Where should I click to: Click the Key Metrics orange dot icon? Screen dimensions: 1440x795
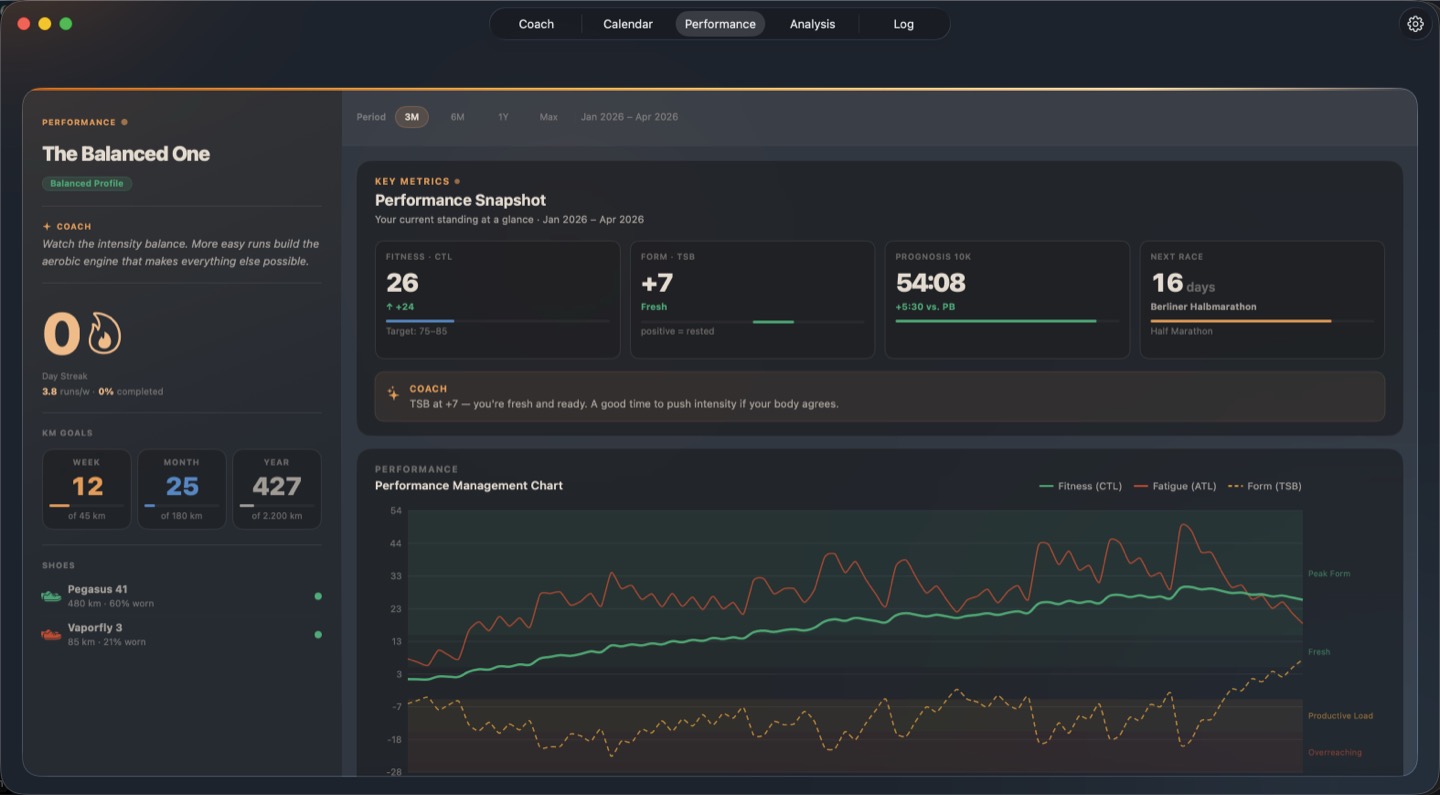coord(458,181)
